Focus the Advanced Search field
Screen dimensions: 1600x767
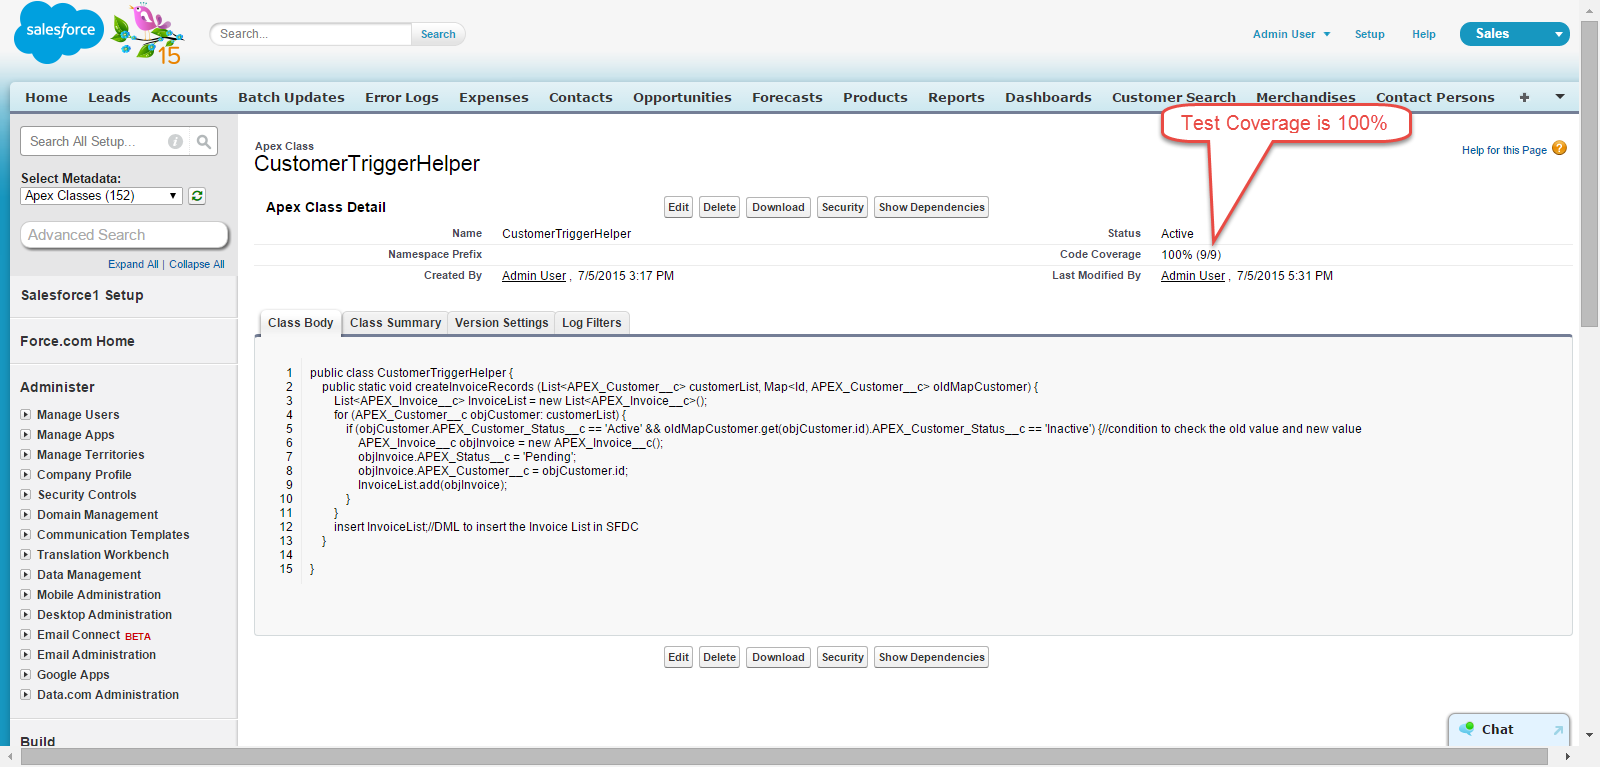click(x=125, y=235)
